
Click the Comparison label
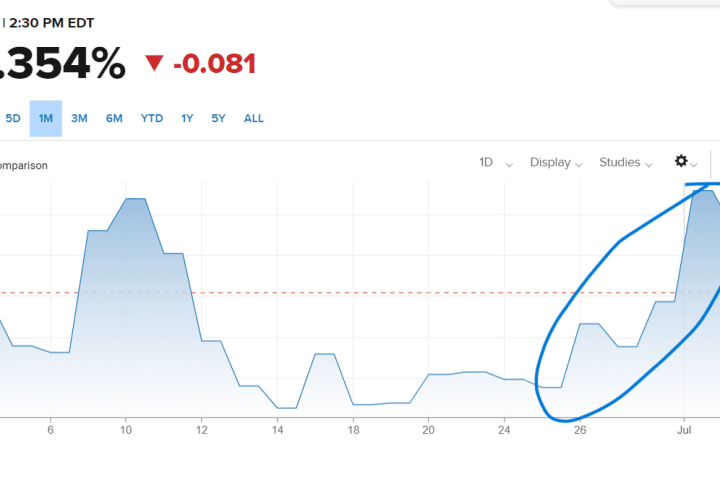pos(22,166)
